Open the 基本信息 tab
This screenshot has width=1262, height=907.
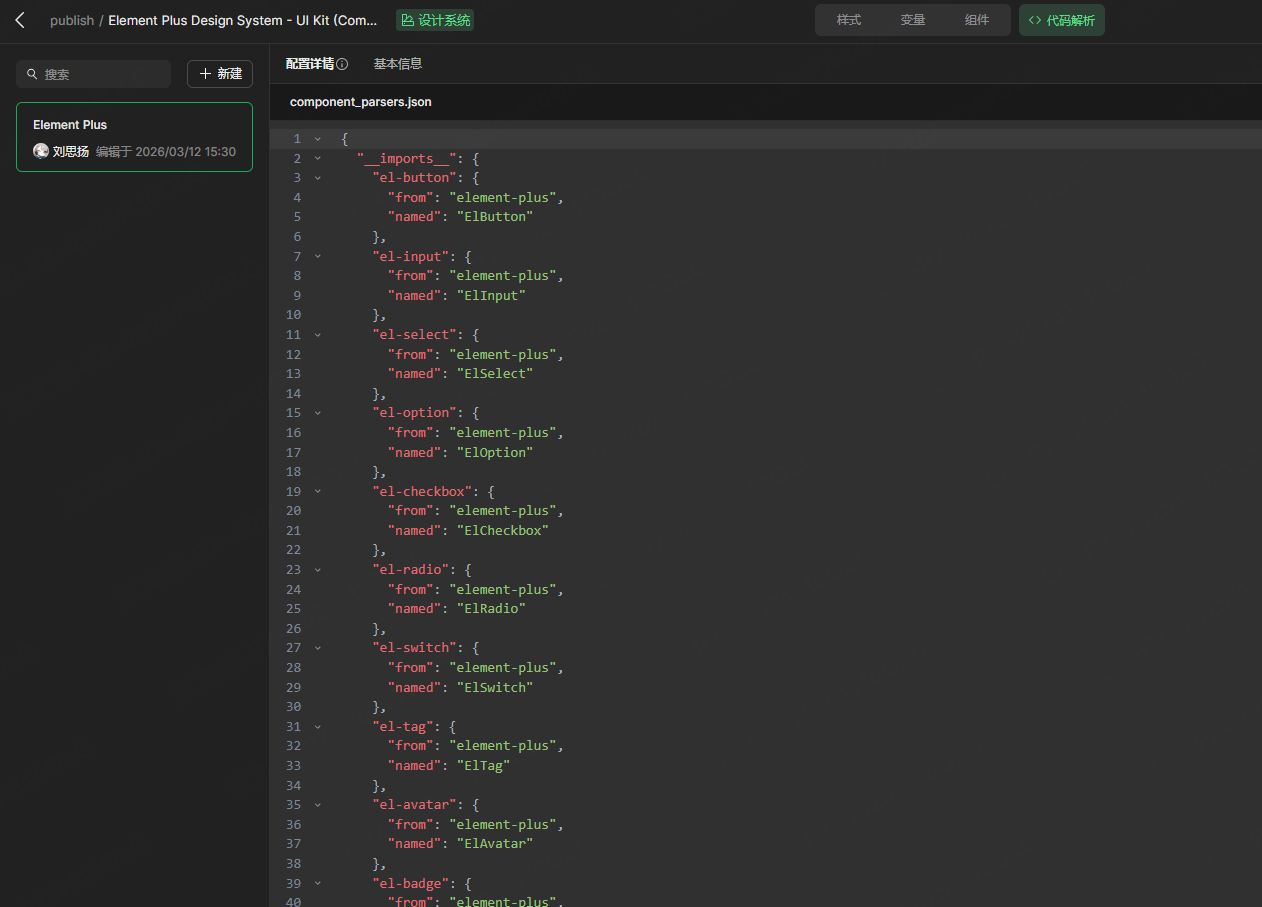click(398, 64)
